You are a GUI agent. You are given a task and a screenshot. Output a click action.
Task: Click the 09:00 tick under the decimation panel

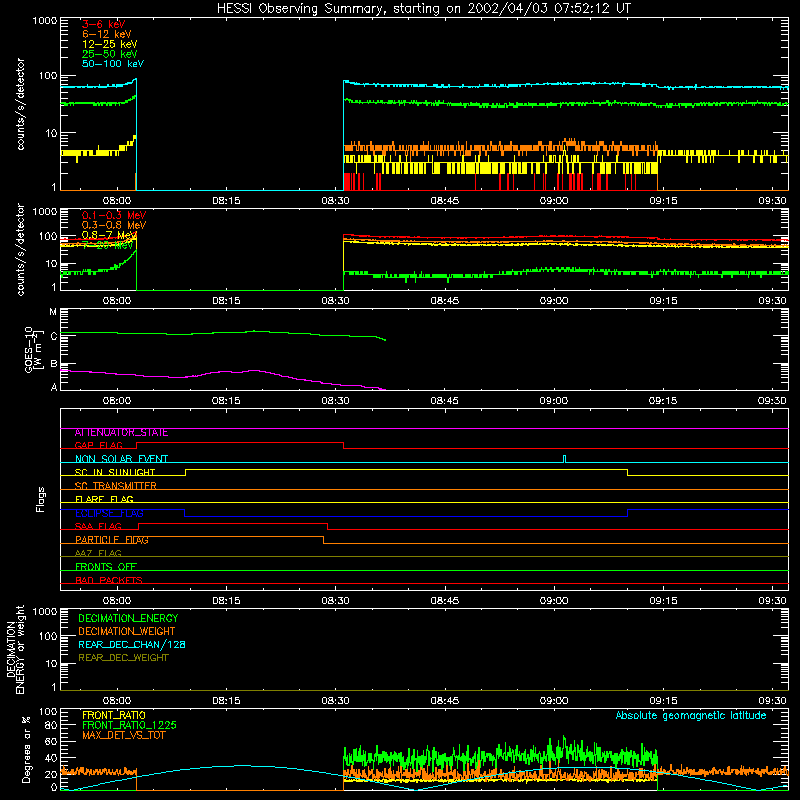tap(554, 701)
